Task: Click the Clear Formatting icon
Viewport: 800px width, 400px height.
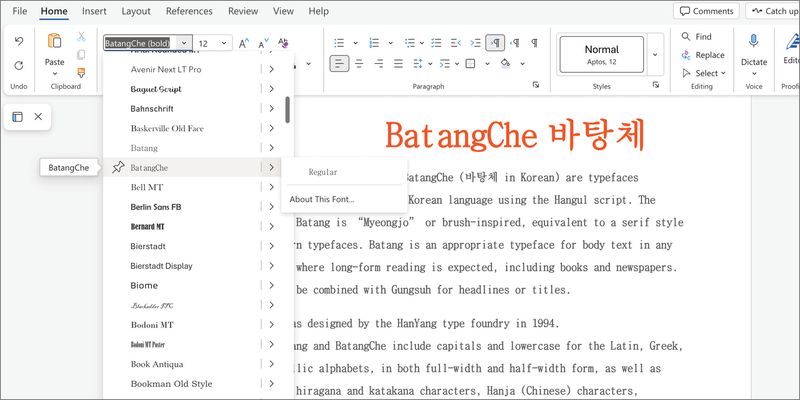Action: click(x=284, y=43)
